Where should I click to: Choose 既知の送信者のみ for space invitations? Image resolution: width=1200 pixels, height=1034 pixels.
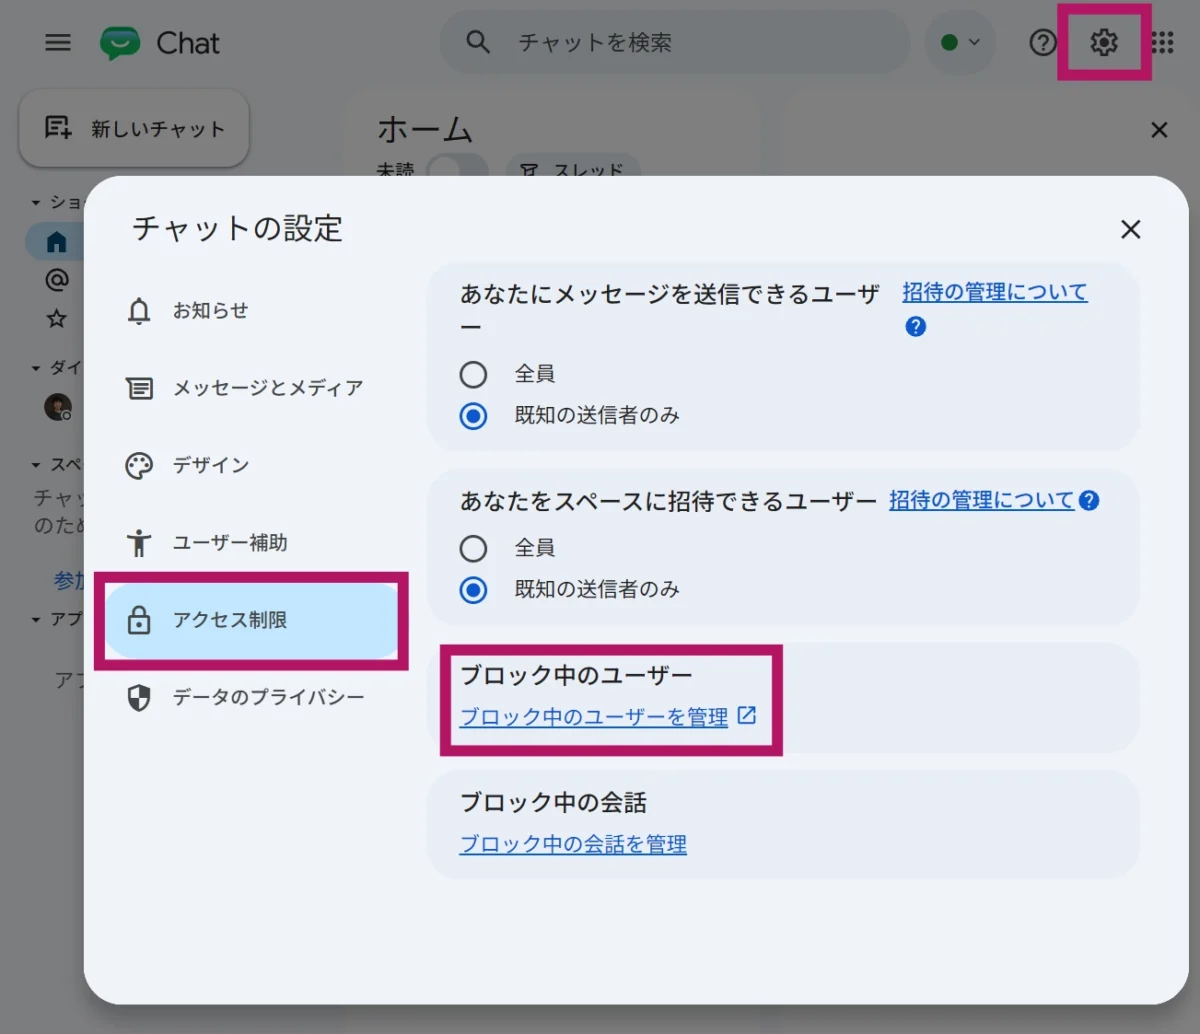473,589
